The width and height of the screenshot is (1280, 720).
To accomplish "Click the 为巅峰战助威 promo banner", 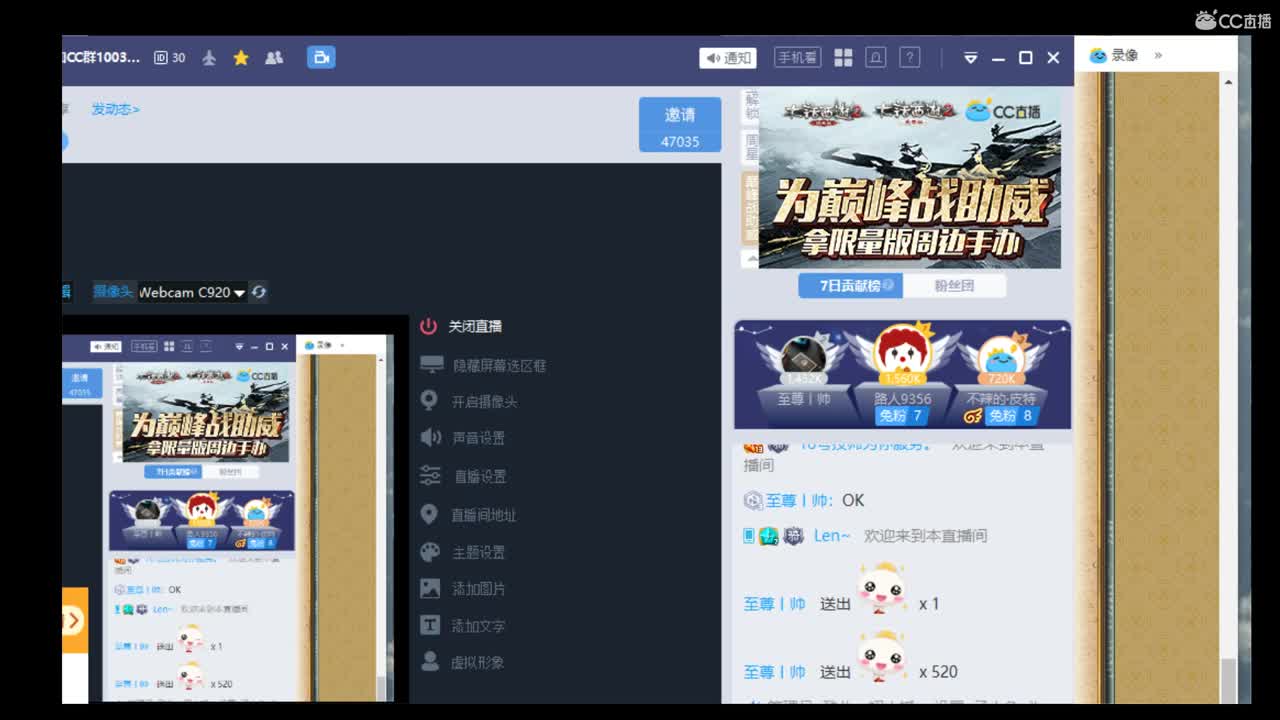I will [910, 178].
